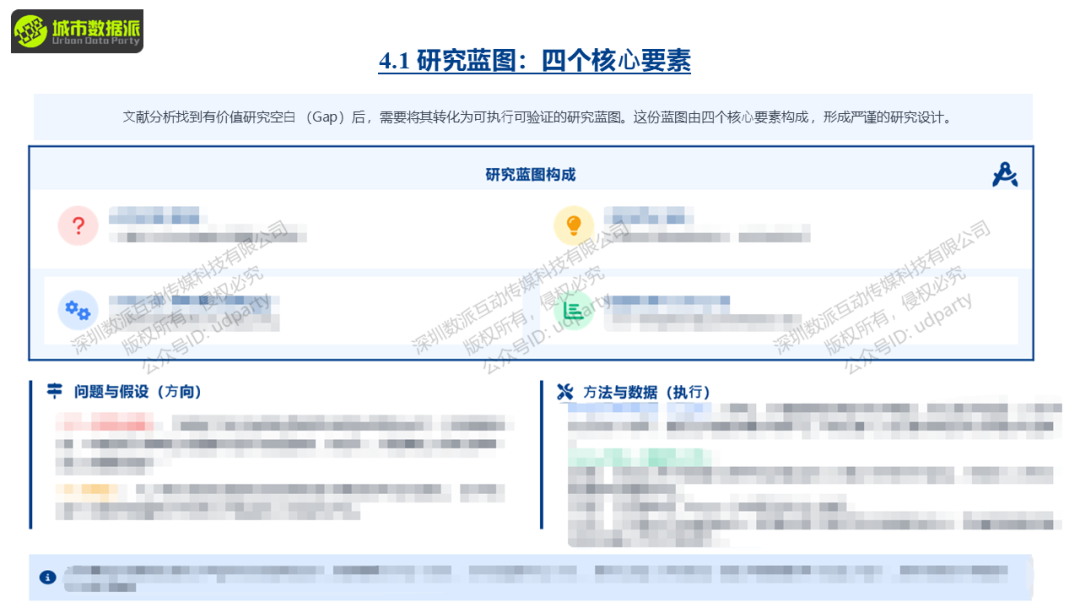Screen dimensions: 1080x608
Task: Click the 问题与假设（方向） section heading
Action: pos(138,392)
